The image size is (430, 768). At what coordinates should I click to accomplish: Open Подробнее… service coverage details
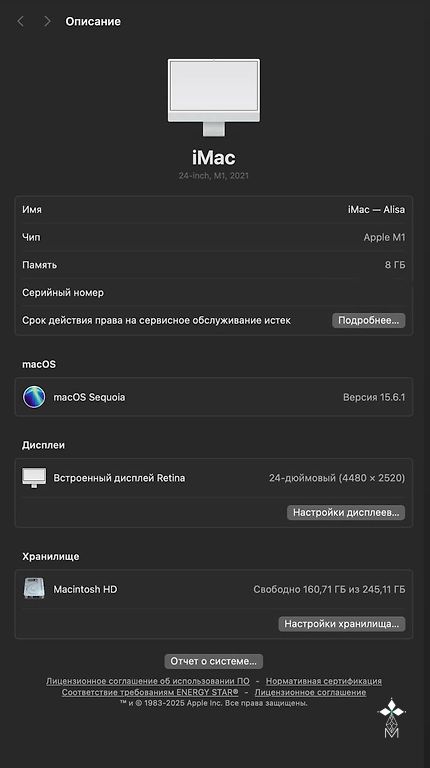[369, 320]
